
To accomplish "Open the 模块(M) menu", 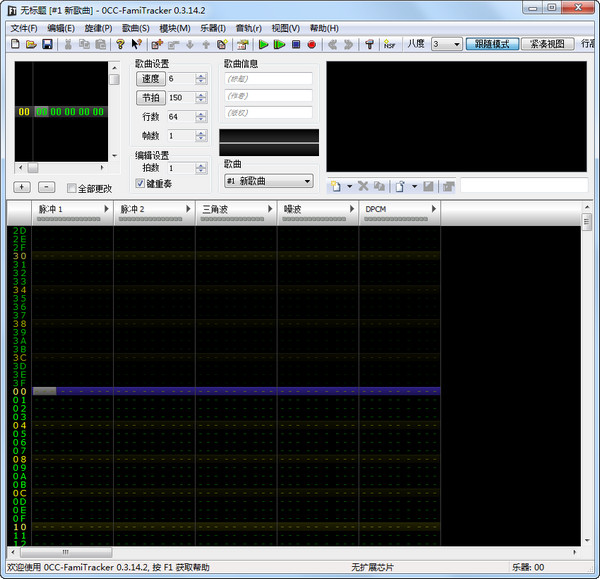I will click(x=175, y=28).
